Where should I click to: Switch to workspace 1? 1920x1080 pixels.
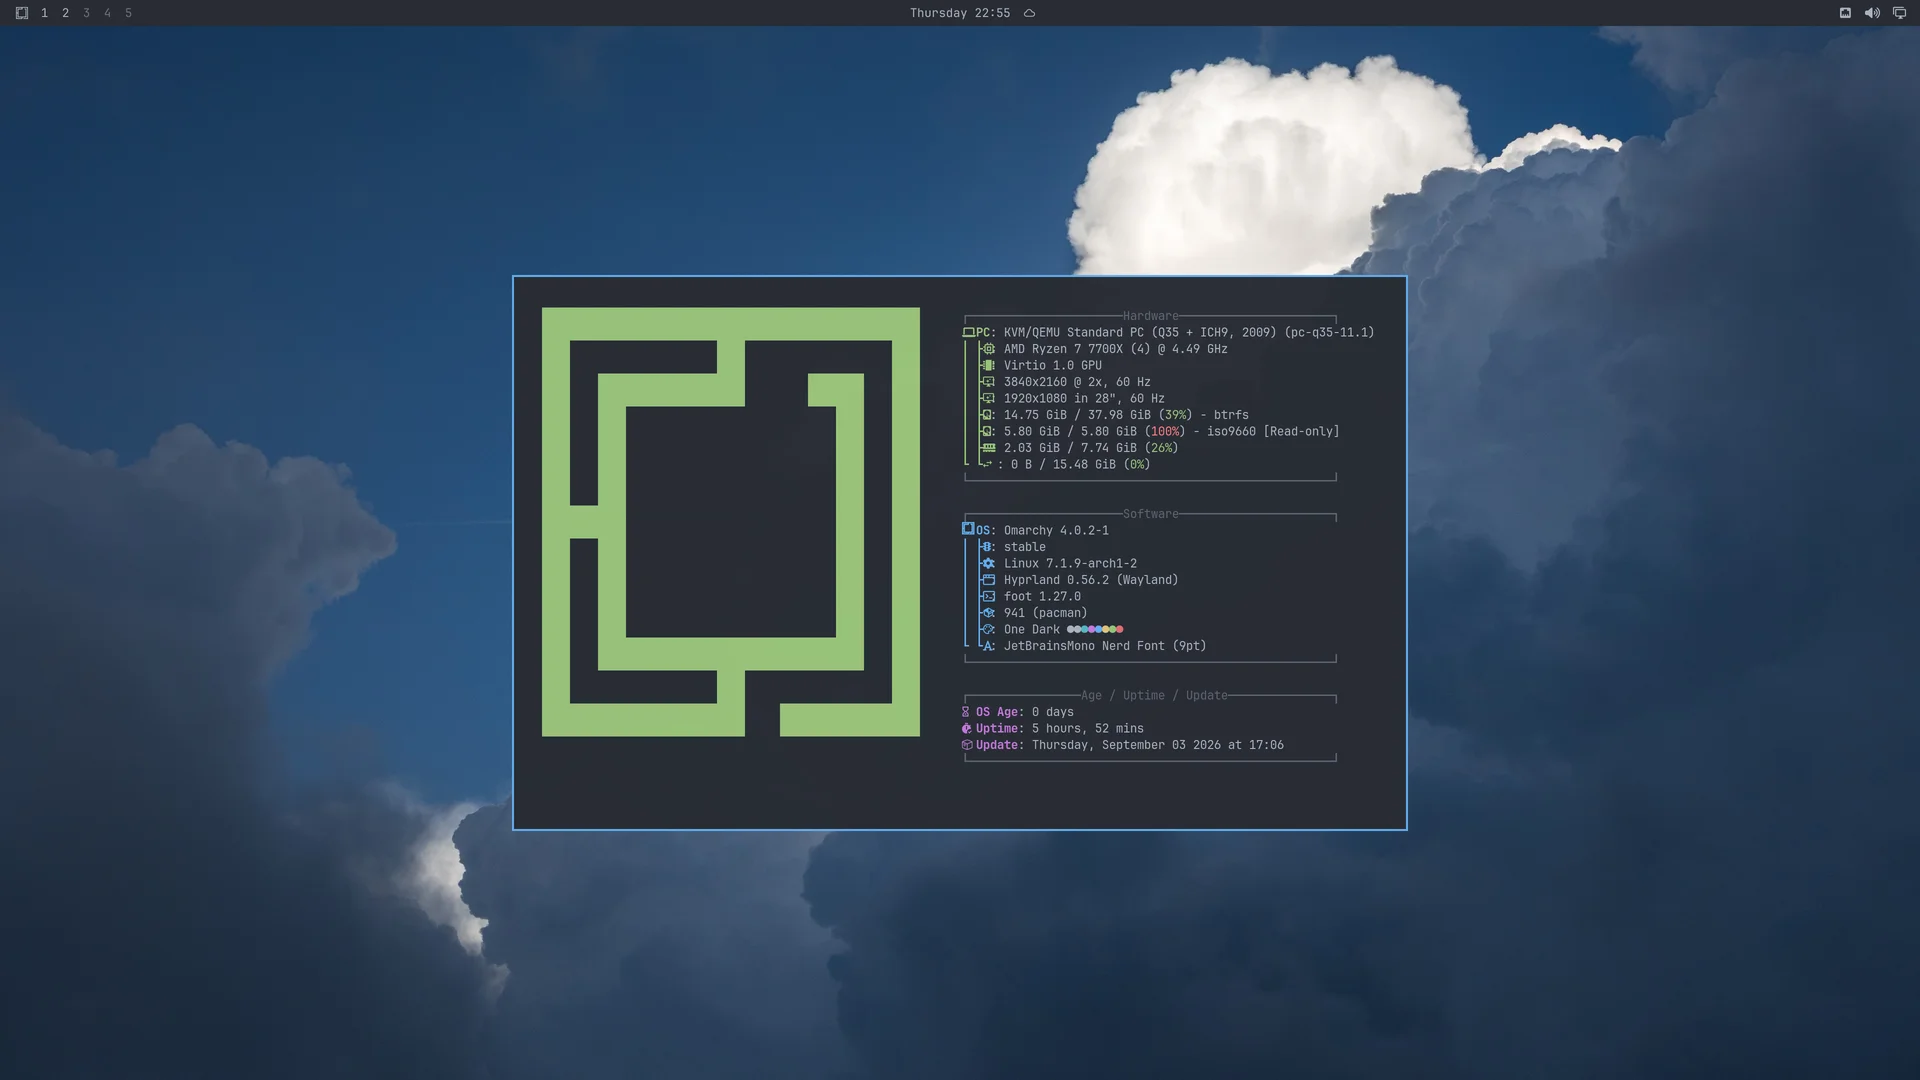pyautogui.click(x=44, y=13)
